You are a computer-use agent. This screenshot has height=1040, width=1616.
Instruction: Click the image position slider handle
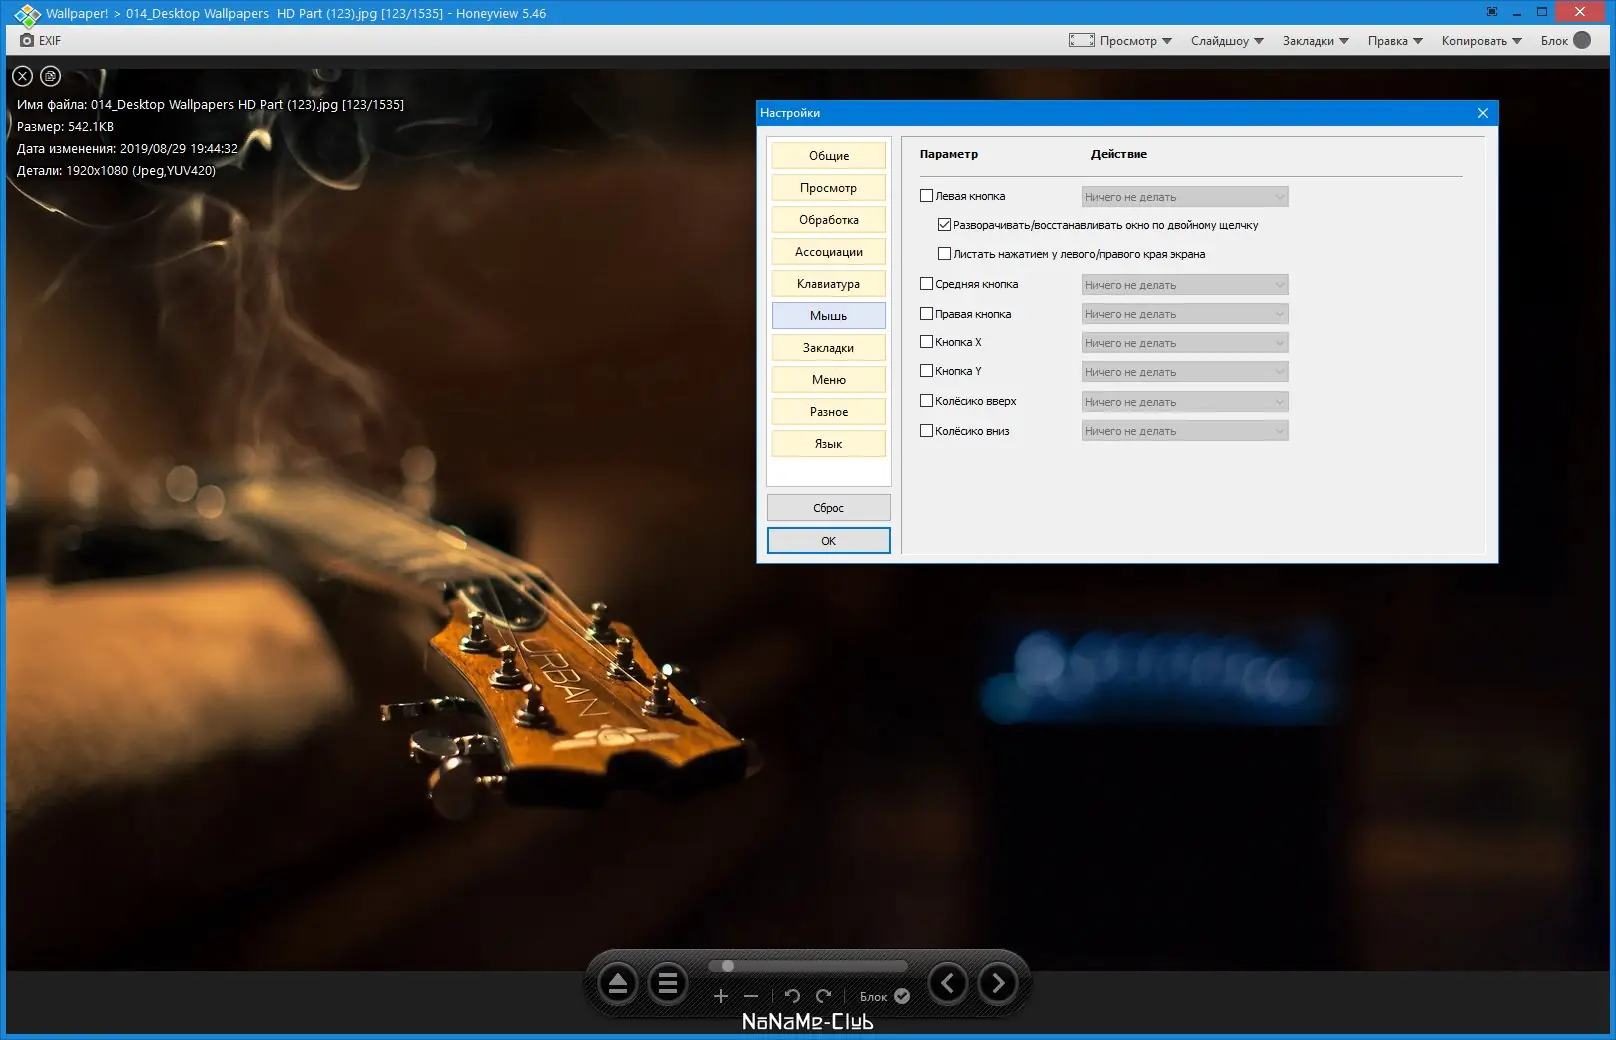(x=728, y=966)
